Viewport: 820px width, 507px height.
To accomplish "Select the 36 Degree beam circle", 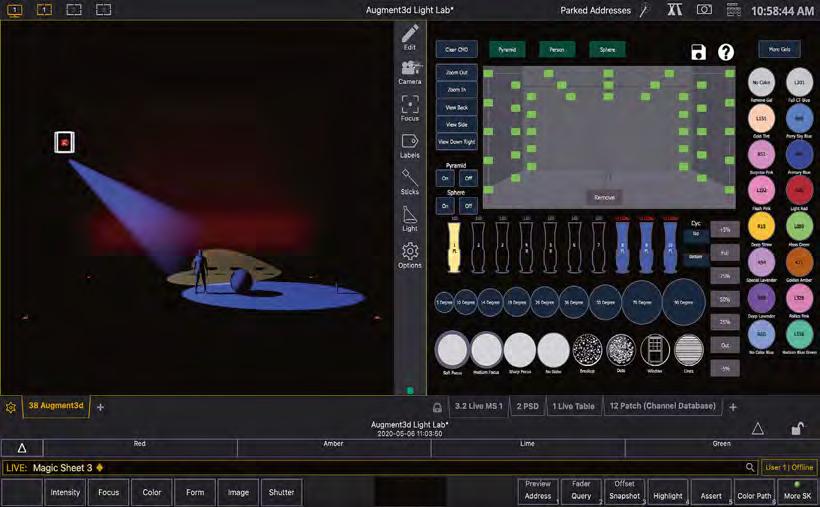I will tap(574, 302).
